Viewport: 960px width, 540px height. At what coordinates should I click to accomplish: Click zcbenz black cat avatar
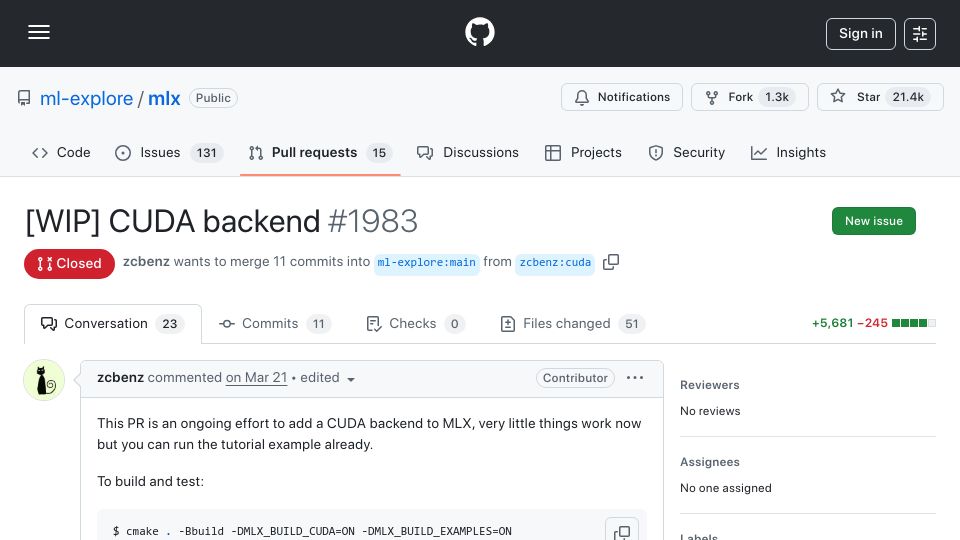(44, 380)
